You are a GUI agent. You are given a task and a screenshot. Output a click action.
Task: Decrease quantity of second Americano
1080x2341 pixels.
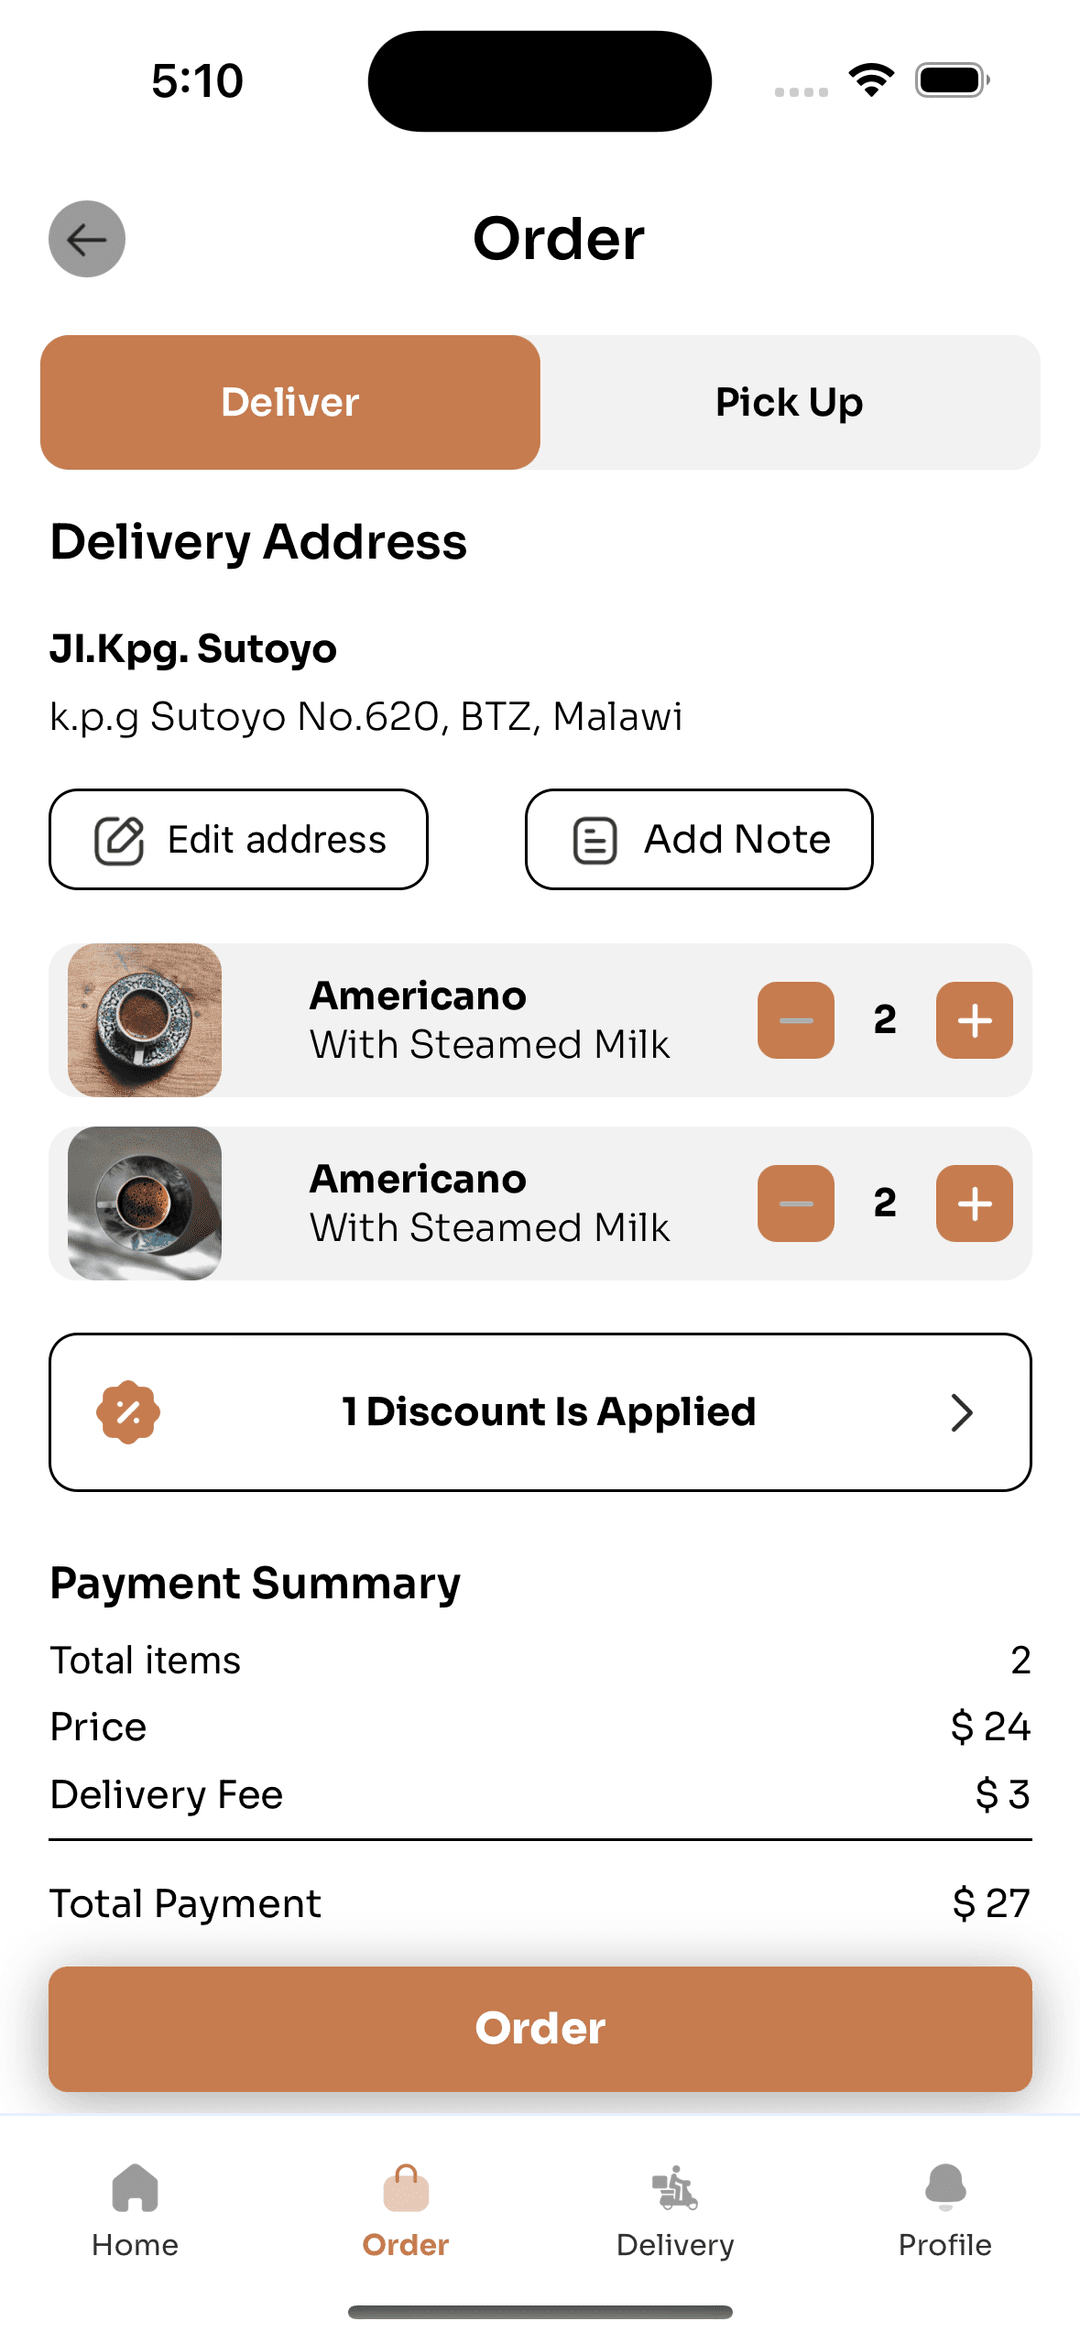[x=796, y=1203]
